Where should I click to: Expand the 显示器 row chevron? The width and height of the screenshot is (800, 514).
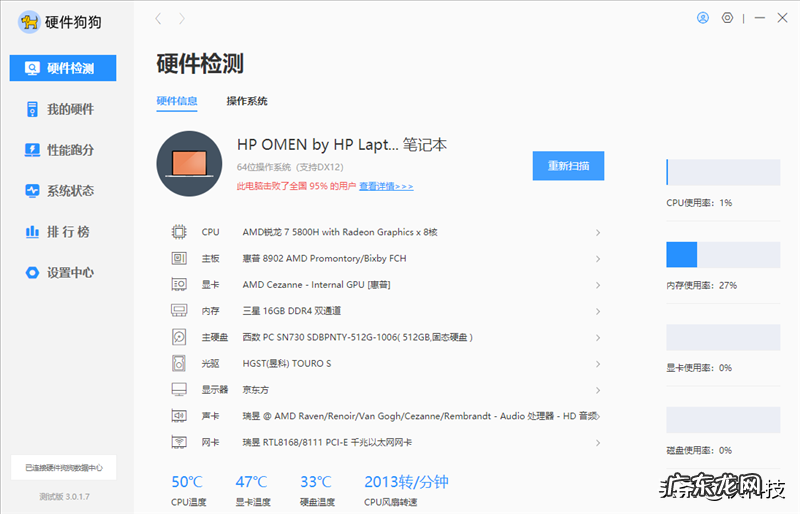coord(597,390)
